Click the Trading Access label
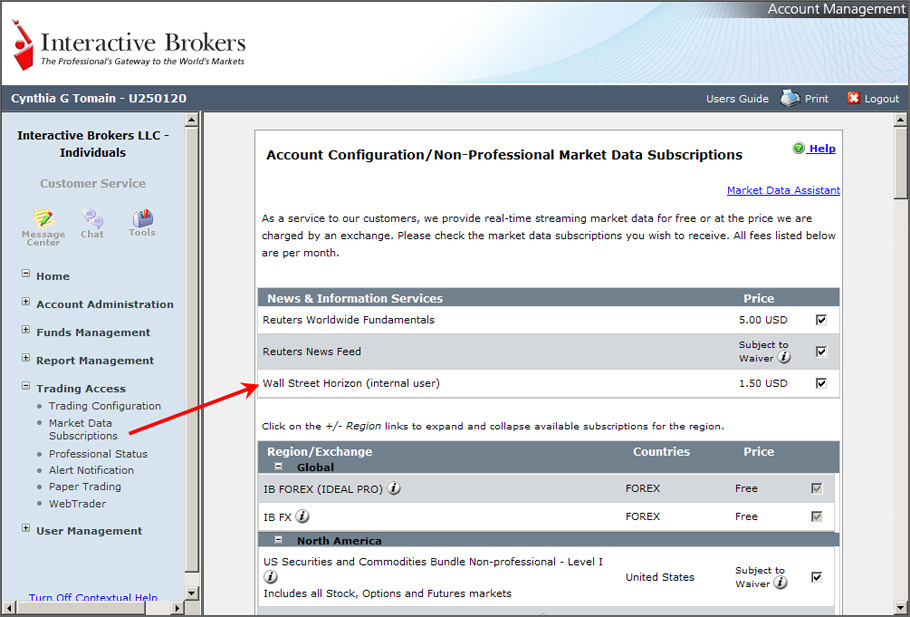This screenshot has width=910, height=617. (81, 389)
